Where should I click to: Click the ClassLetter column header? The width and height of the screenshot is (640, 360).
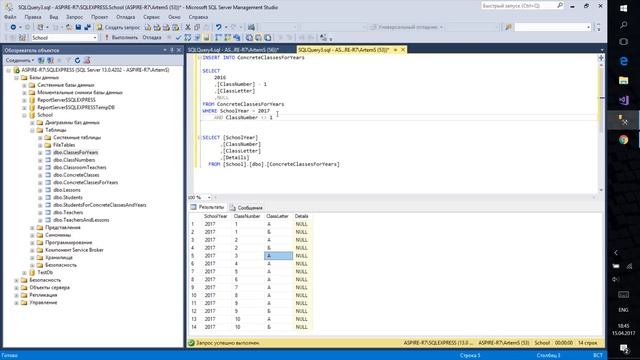click(278, 216)
